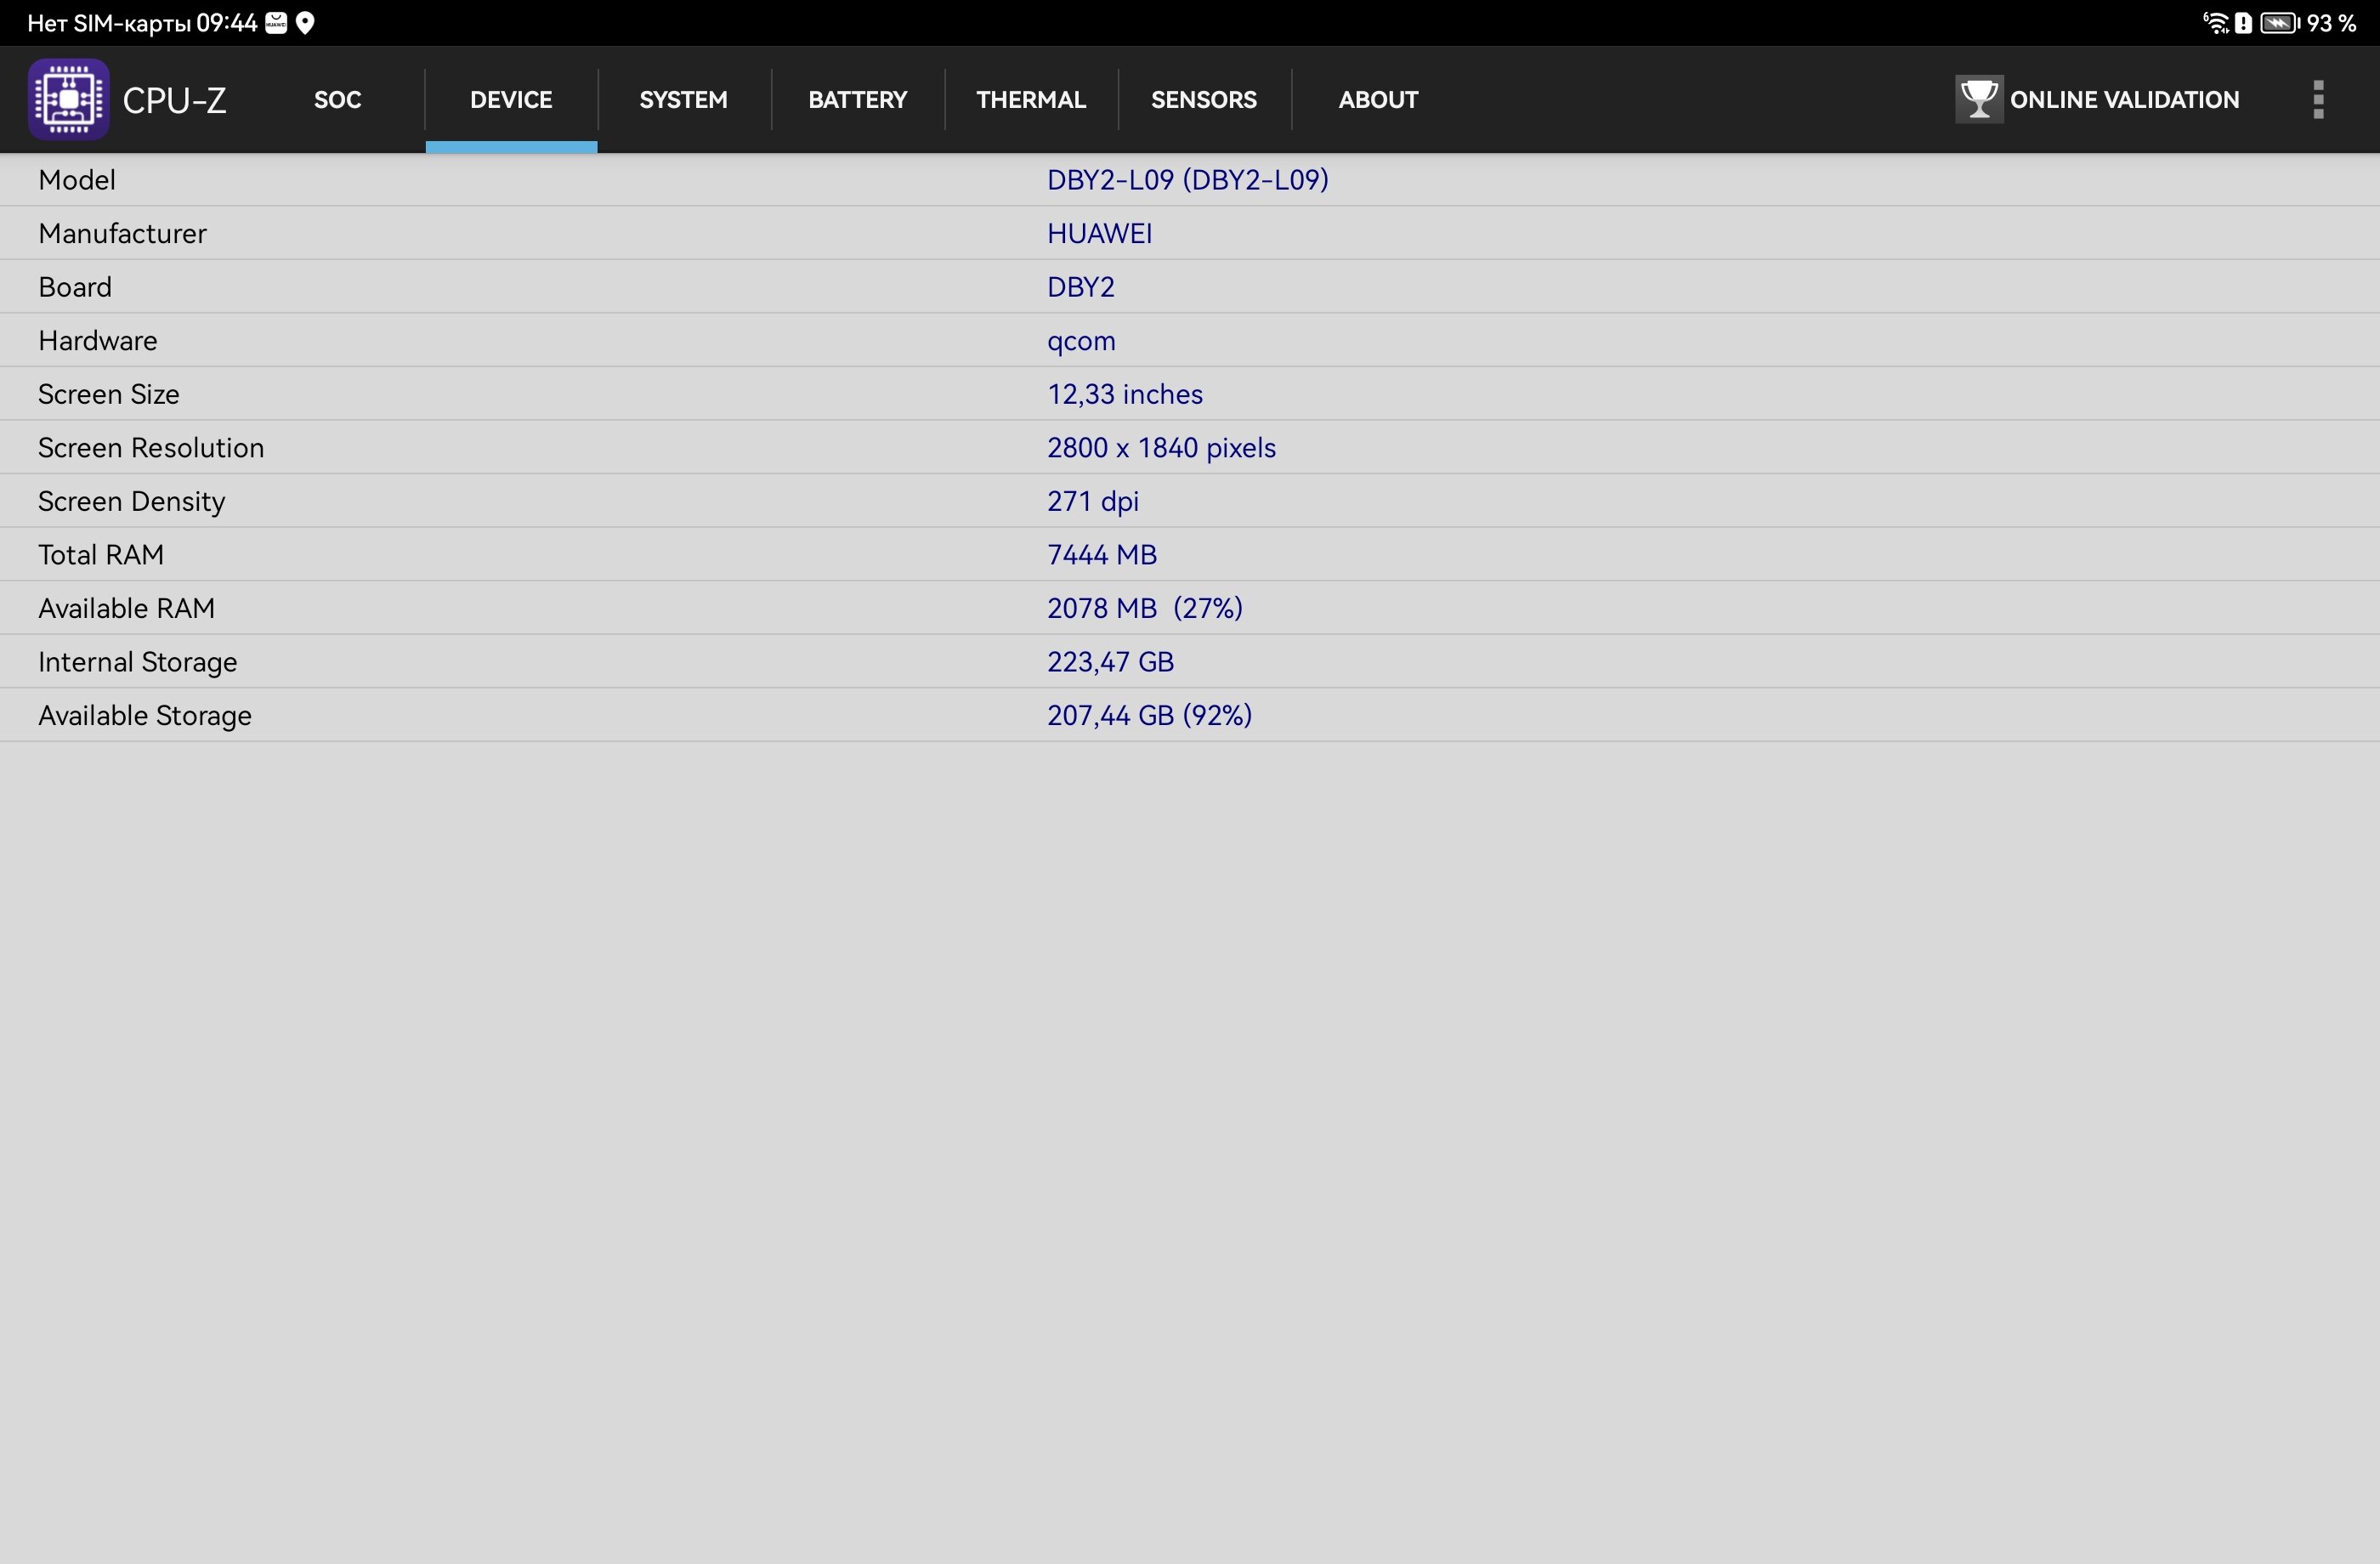Click the trophy icon for validation
Image resolution: width=2380 pixels, height=1564 pixels.
(x=1978, y=99)
